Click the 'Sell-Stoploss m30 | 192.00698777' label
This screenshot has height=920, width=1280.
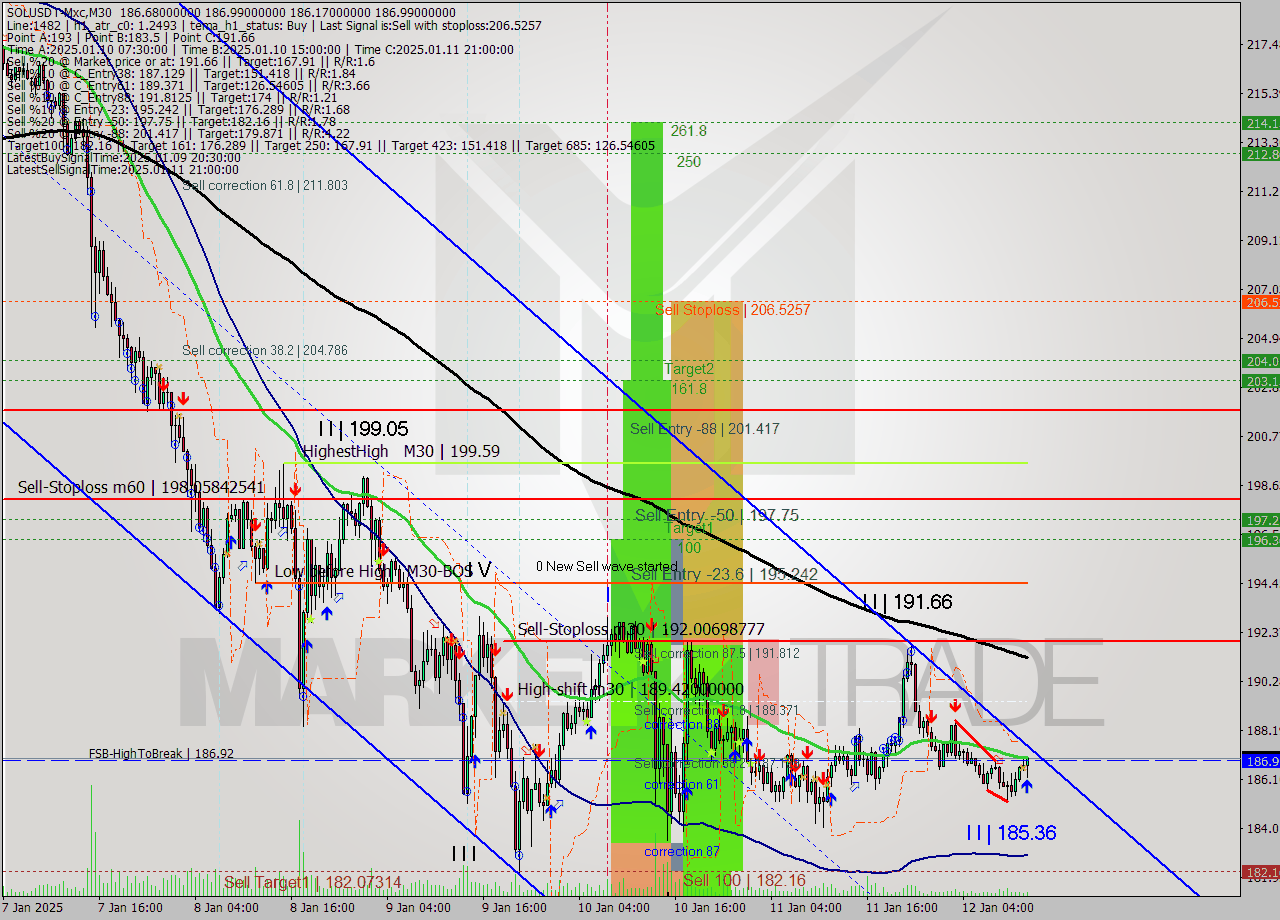[641, 629]
